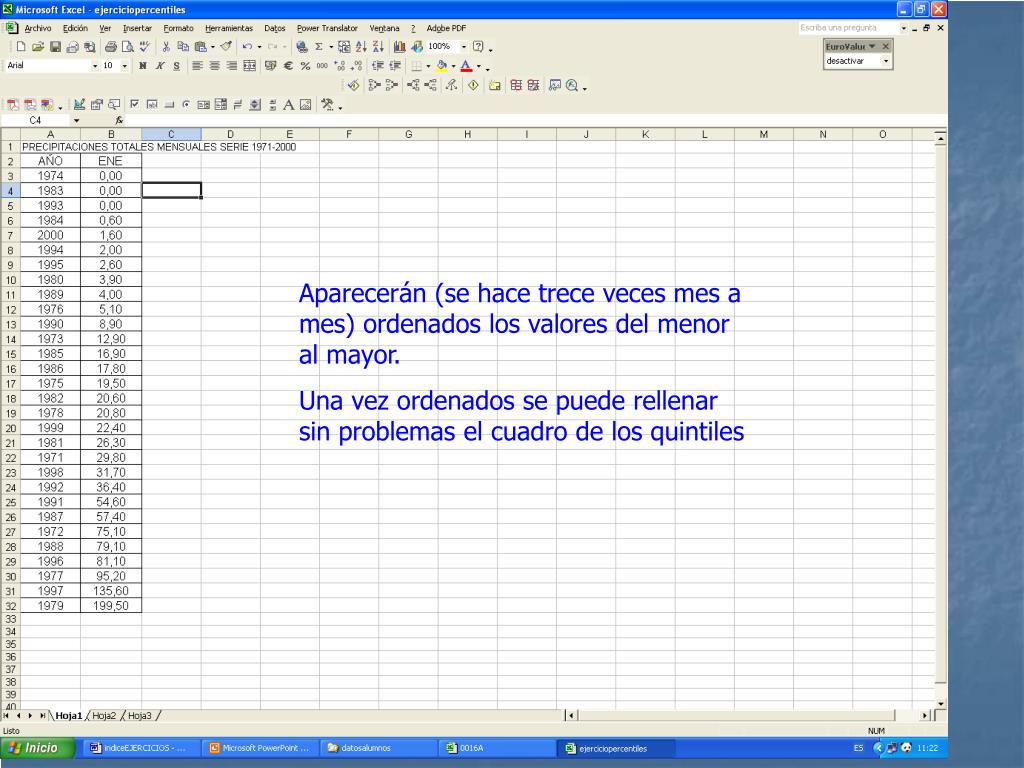1024x768 pixels.
Task: Open the Datos menu
Action: pos(275,28)
